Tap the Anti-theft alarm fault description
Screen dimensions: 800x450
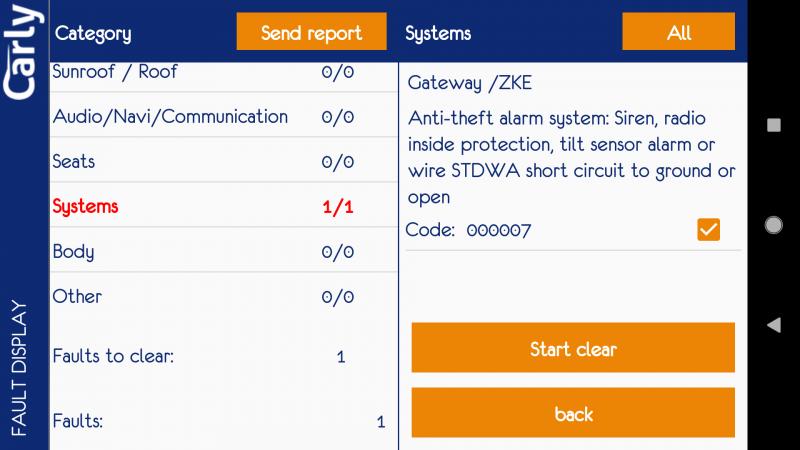pyautogui.click(x=572, y=158)
